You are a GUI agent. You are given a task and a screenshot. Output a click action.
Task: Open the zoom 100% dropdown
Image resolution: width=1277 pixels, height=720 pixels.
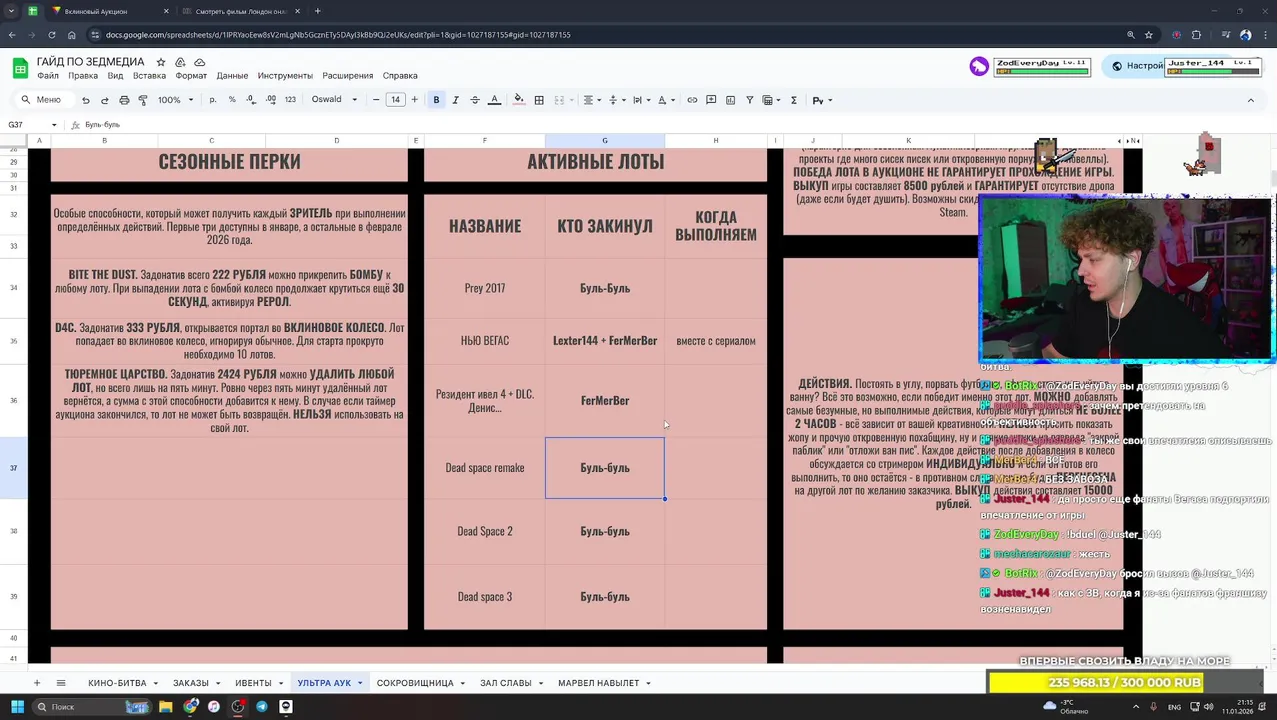point(174,100)
